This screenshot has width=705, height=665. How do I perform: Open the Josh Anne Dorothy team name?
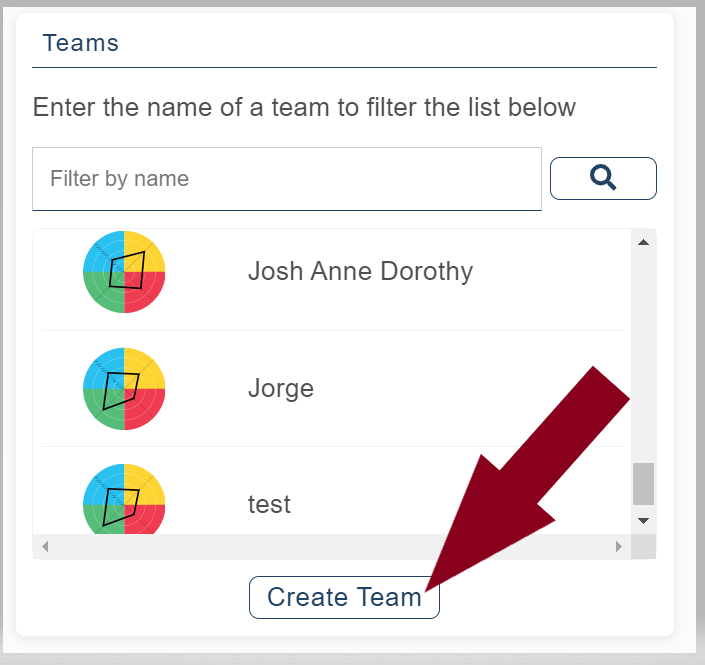(x=360, y=271)
